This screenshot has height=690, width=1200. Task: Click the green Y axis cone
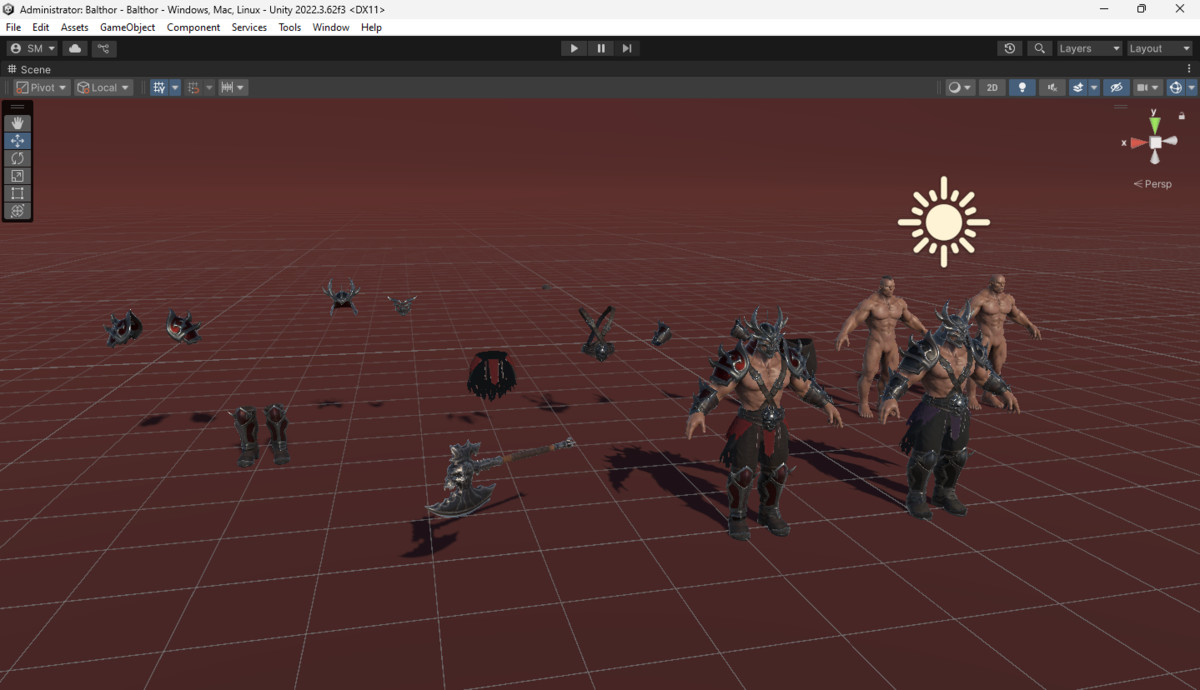point(1155,124)
